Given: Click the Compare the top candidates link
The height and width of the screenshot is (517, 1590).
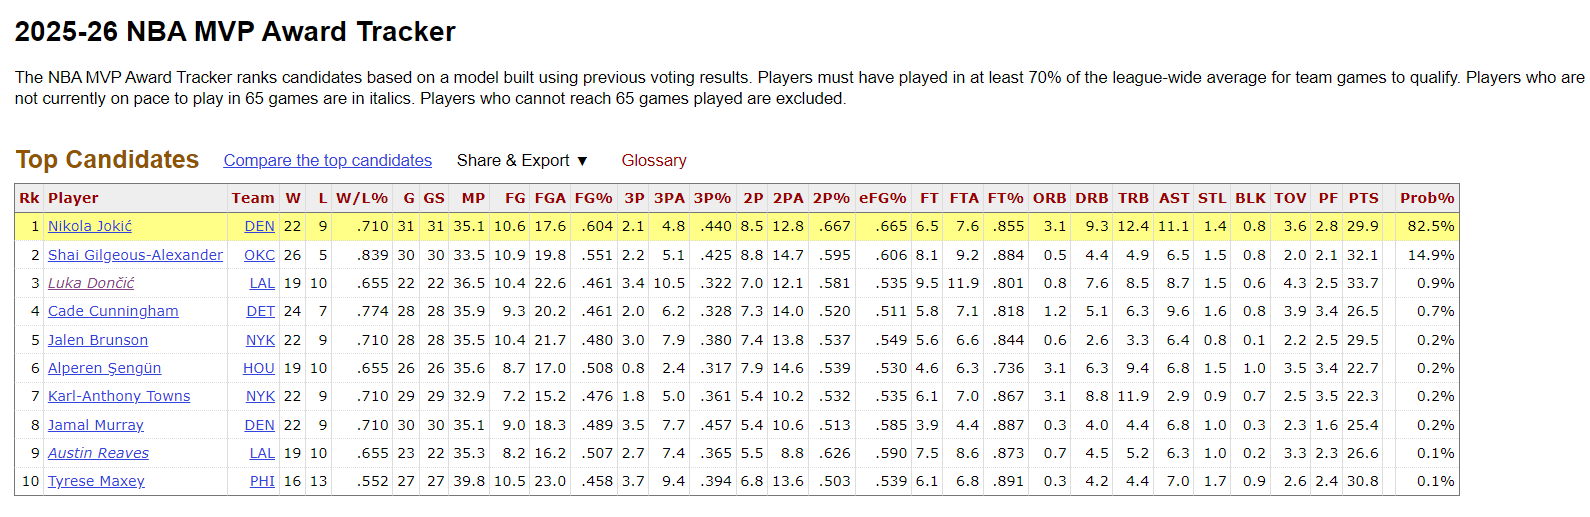Looking at the screenshot, I should pos(327,160).
